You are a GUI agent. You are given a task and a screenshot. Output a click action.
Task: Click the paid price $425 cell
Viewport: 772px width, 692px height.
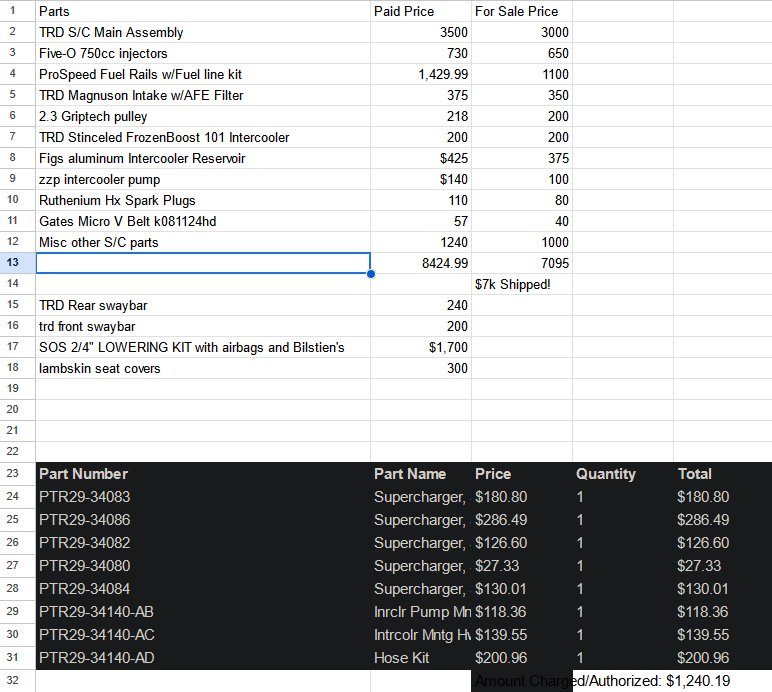[420, 158]
